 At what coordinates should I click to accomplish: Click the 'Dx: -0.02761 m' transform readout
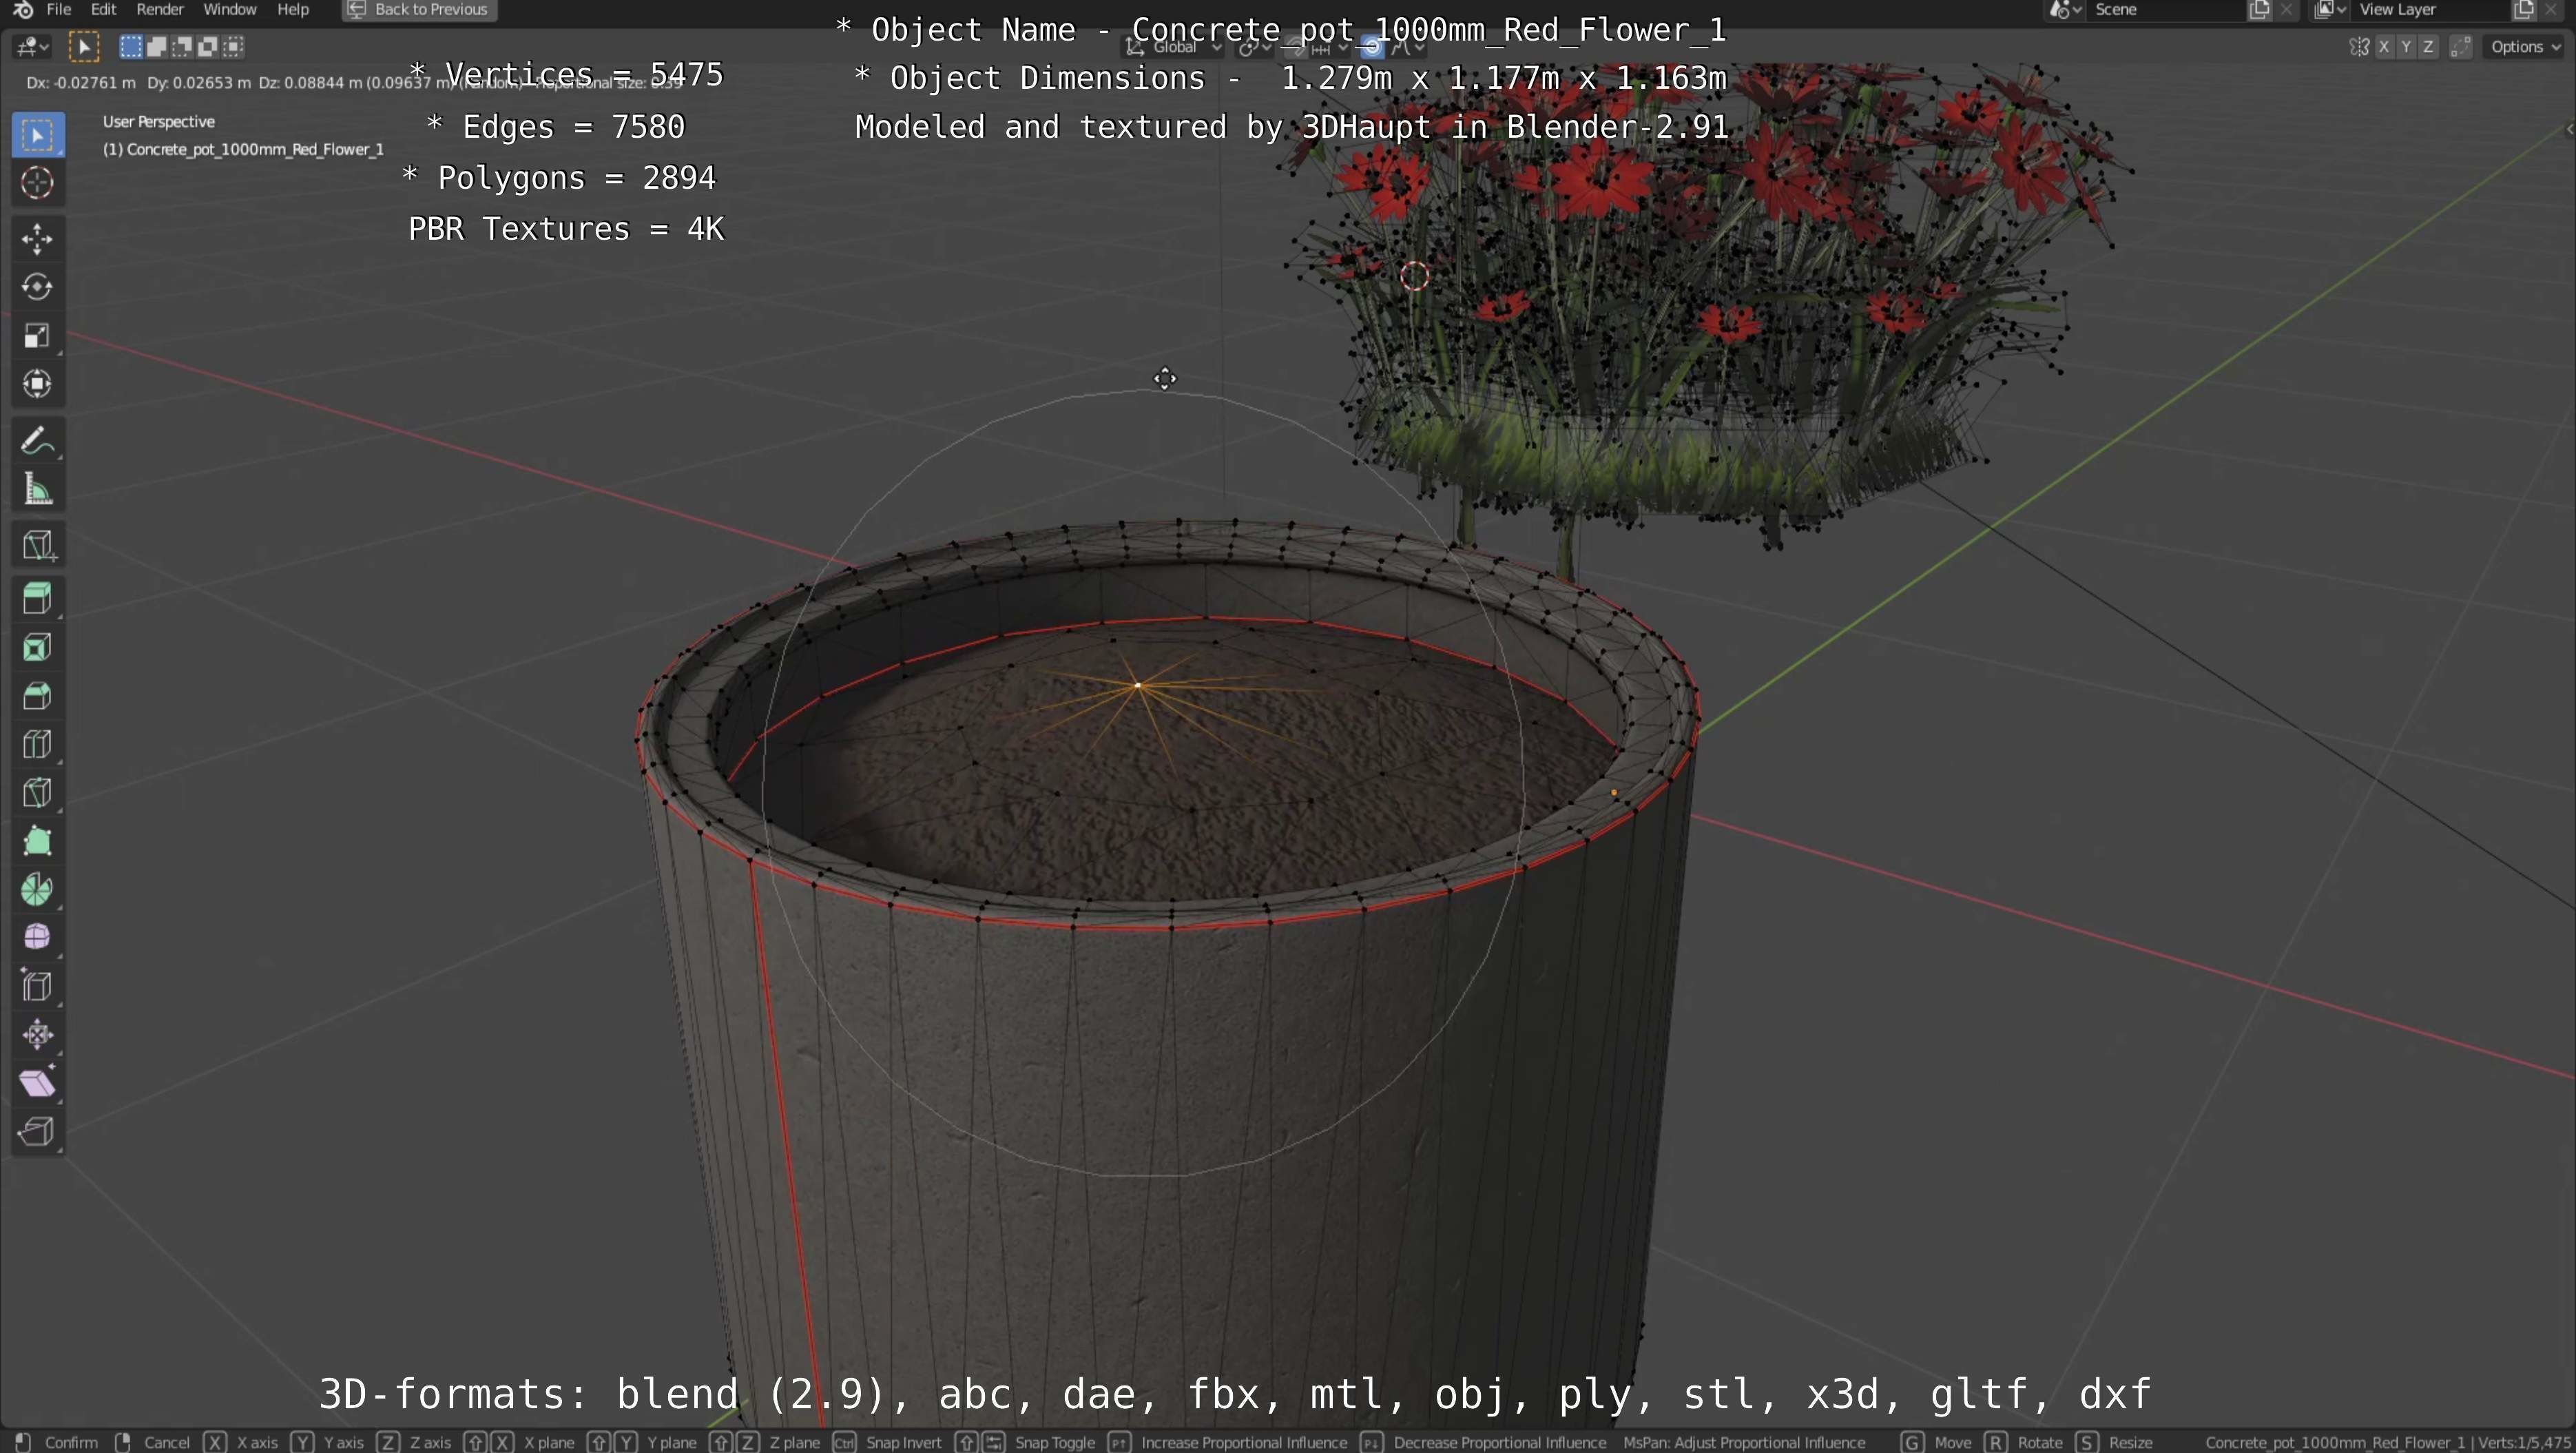(x=81, y=82)
